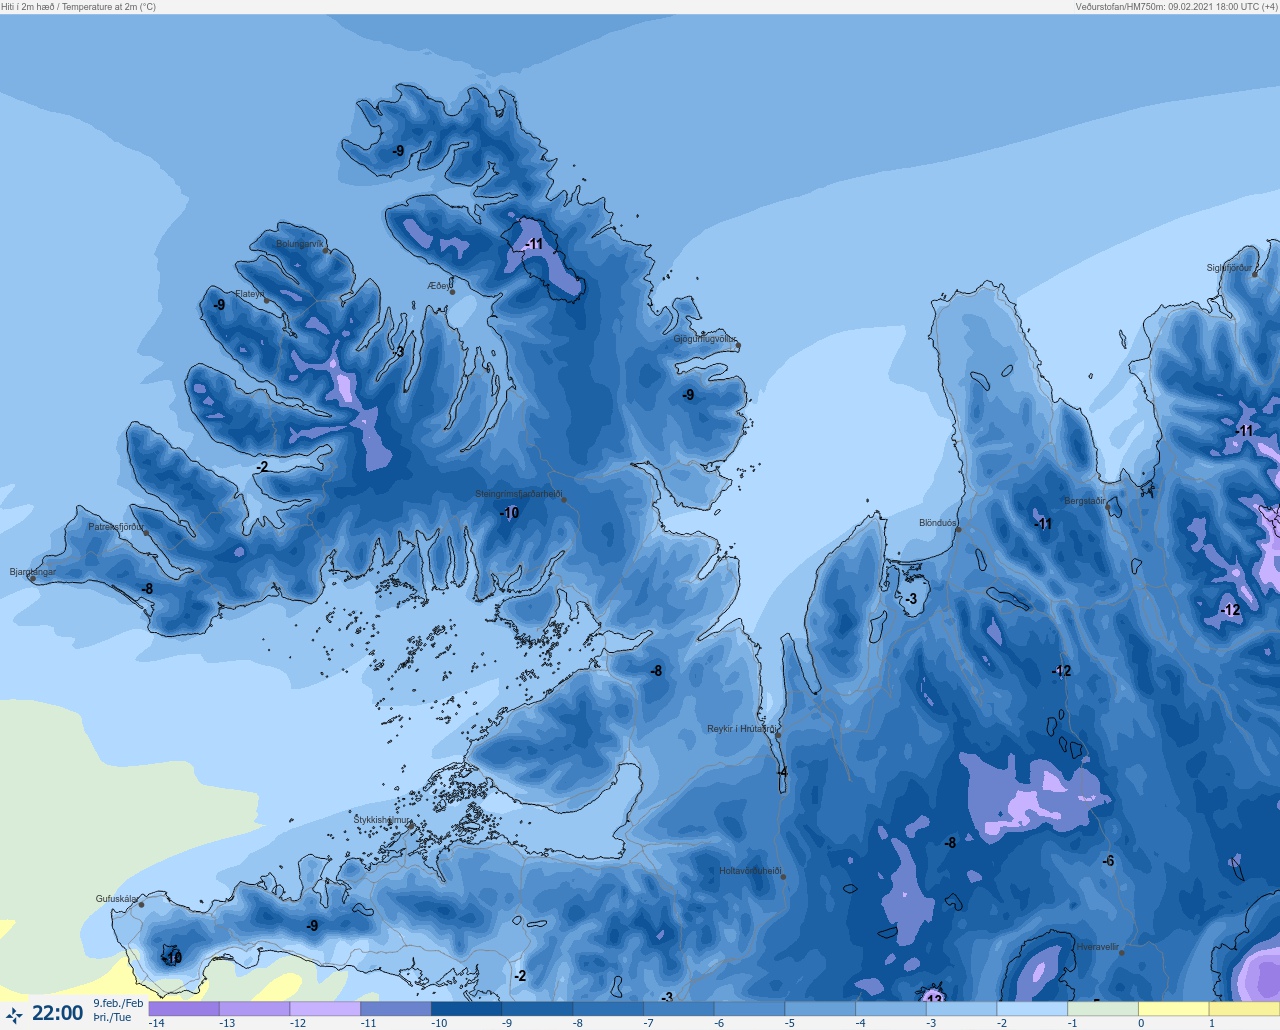Click the Gjögurflugvöllur station label
Viewport: 1280px width, 1030px height.
click(x=705, y=339)
